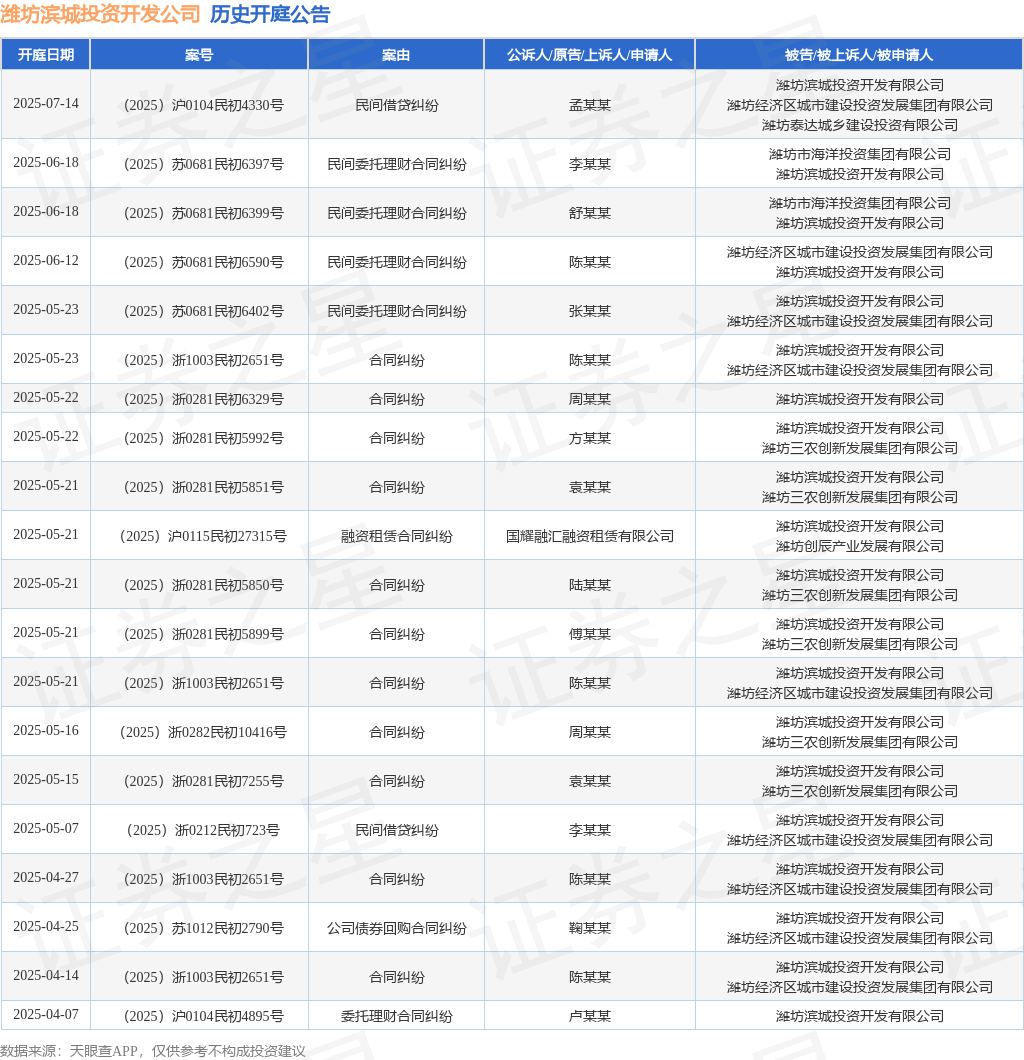The width and height of the screenshot is (1024, 1060).
Task: Select case number (2025)浙0281民初6329号
Action: [203, 399]
